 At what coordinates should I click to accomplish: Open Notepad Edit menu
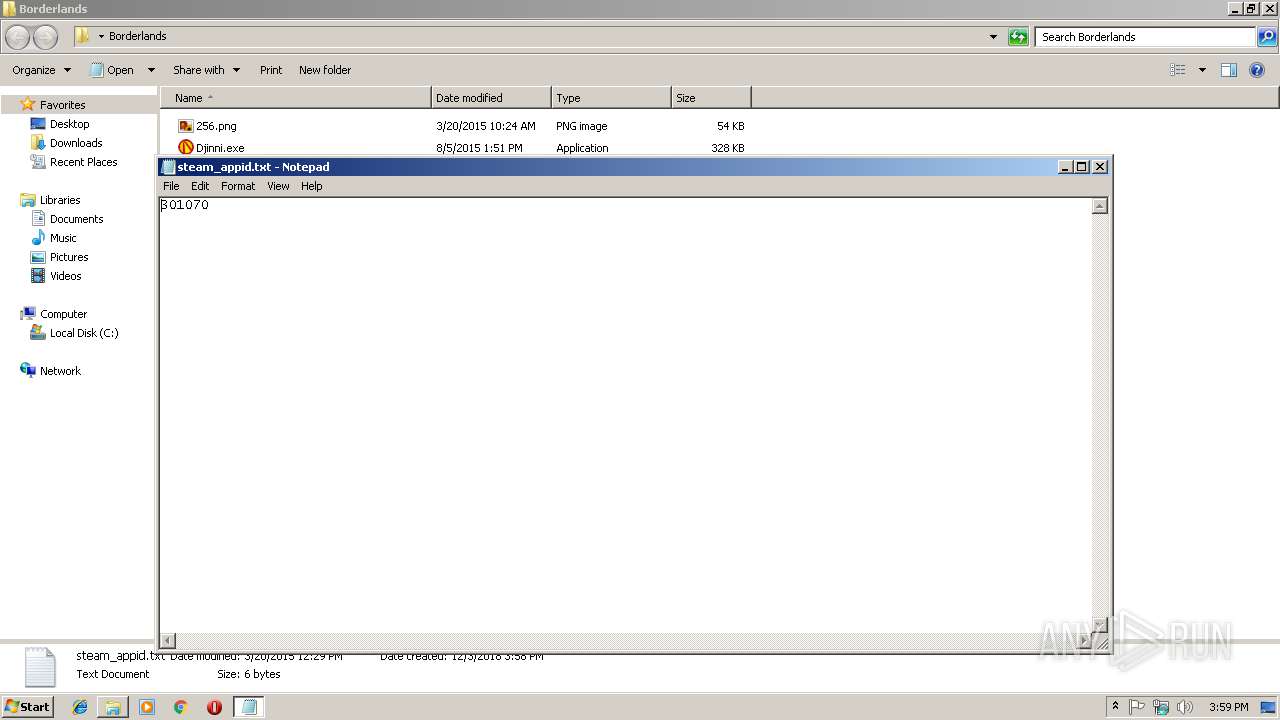[200, 186]
